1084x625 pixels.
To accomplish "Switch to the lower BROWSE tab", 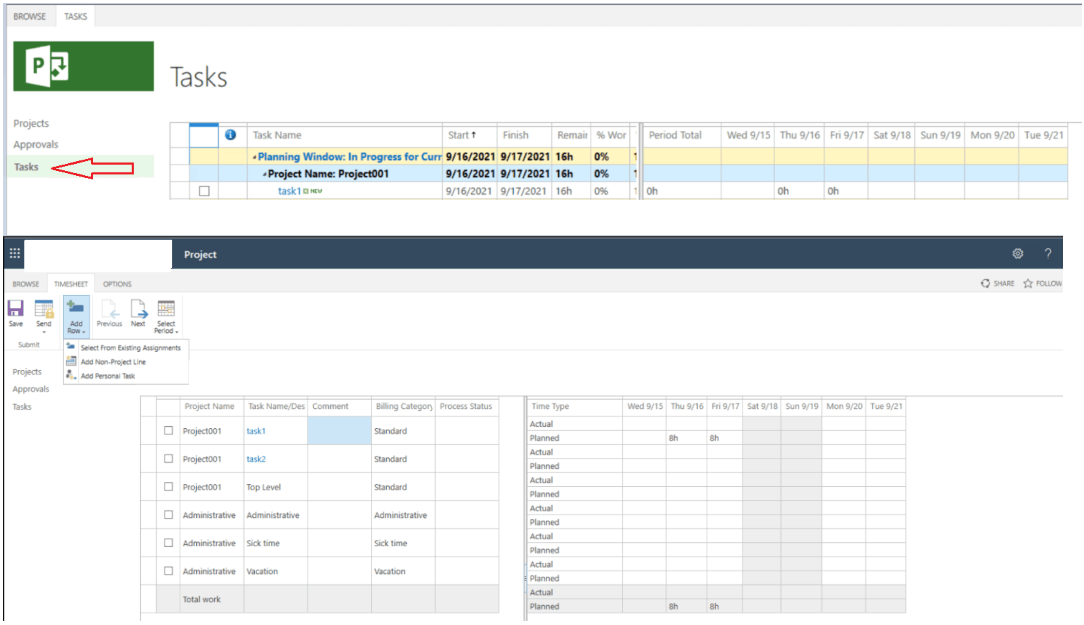I will 26,283.
